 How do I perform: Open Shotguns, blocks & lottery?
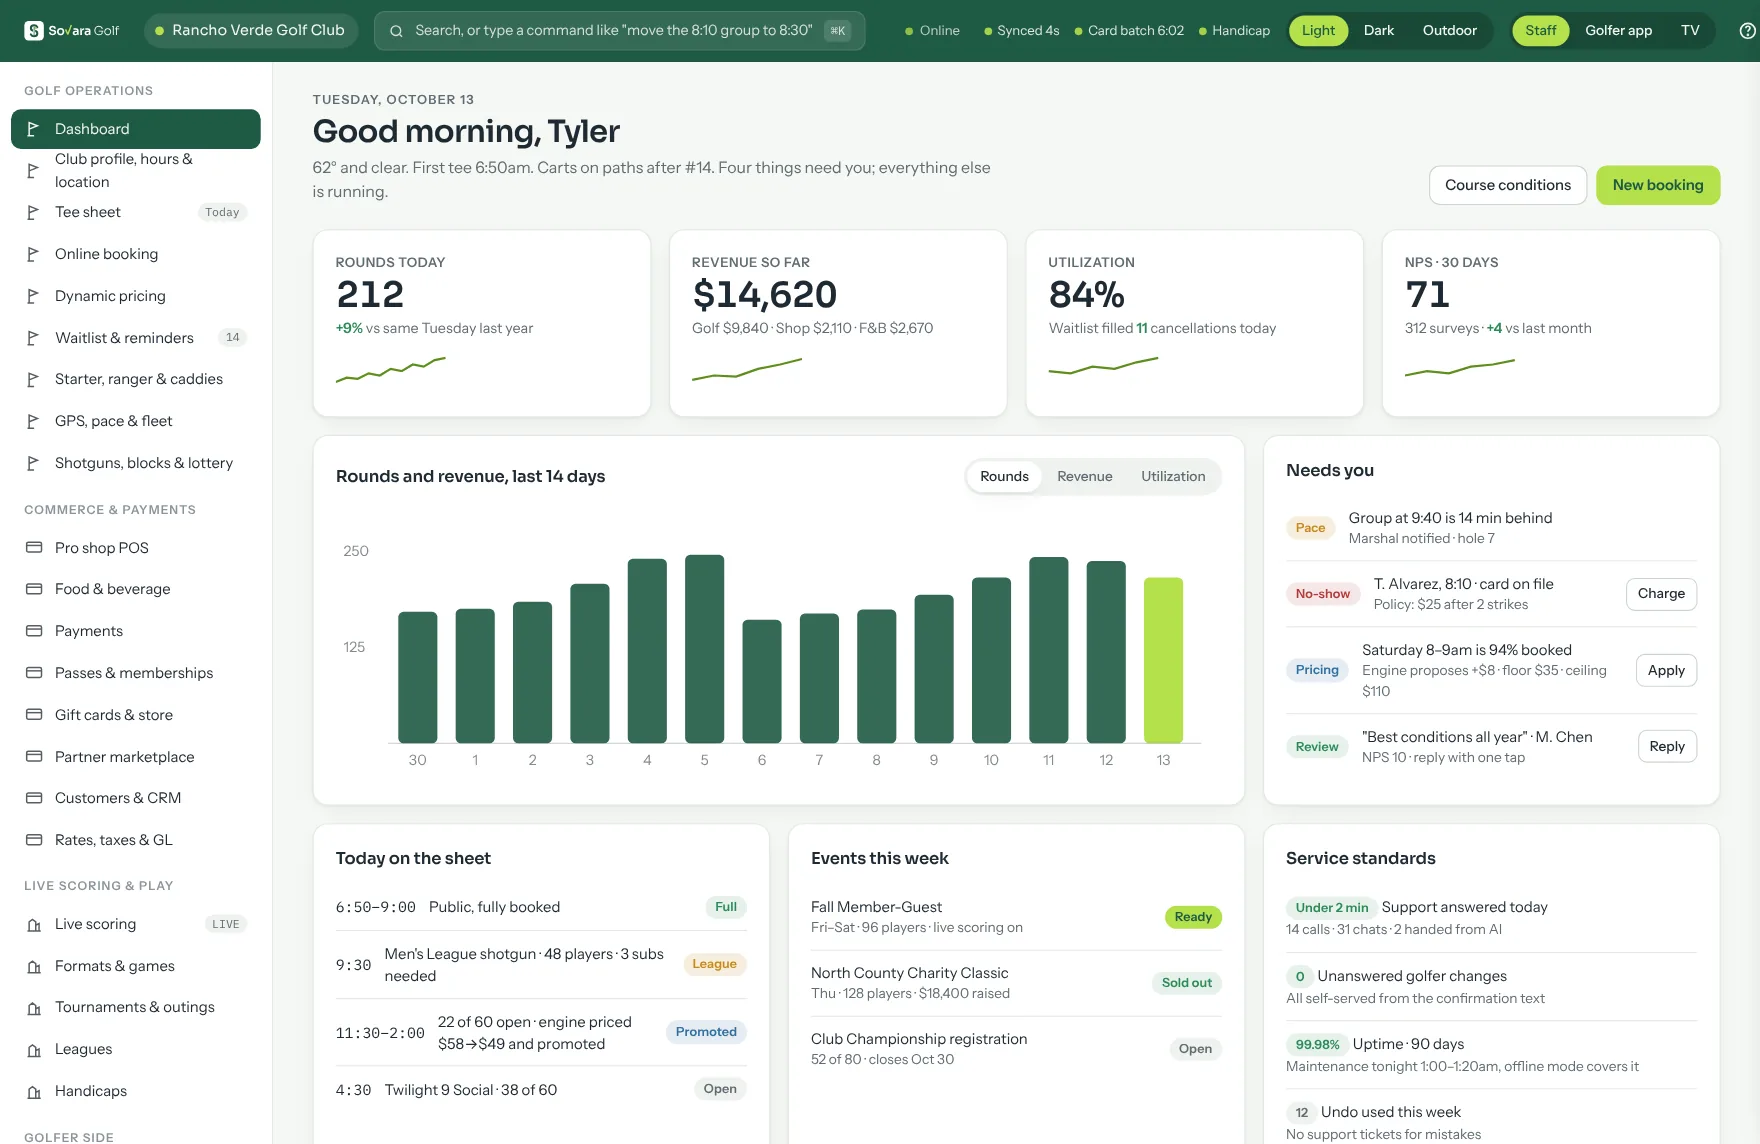coord(136,463)
